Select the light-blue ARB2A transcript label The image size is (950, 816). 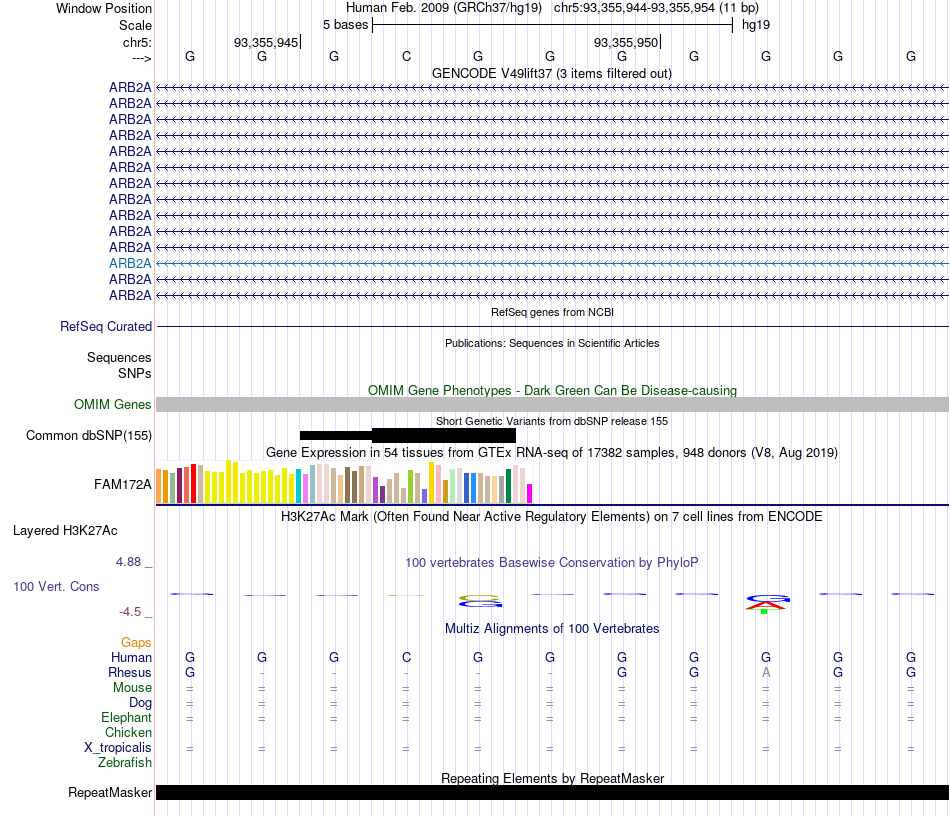(x=130, y=264)
